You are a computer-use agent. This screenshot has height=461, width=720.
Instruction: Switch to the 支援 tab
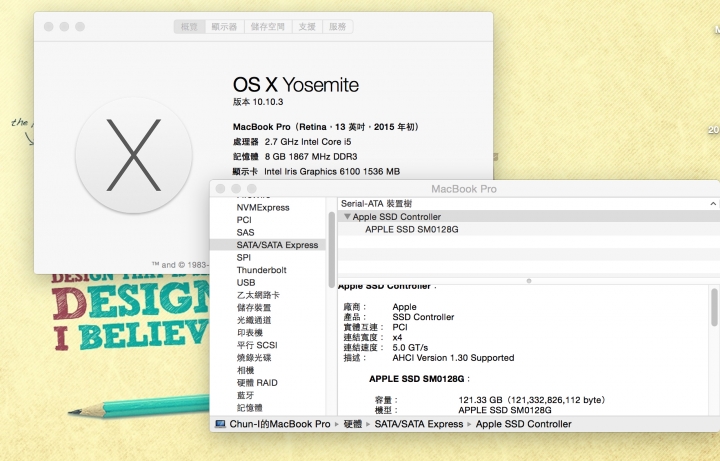[x=307, y=27]
